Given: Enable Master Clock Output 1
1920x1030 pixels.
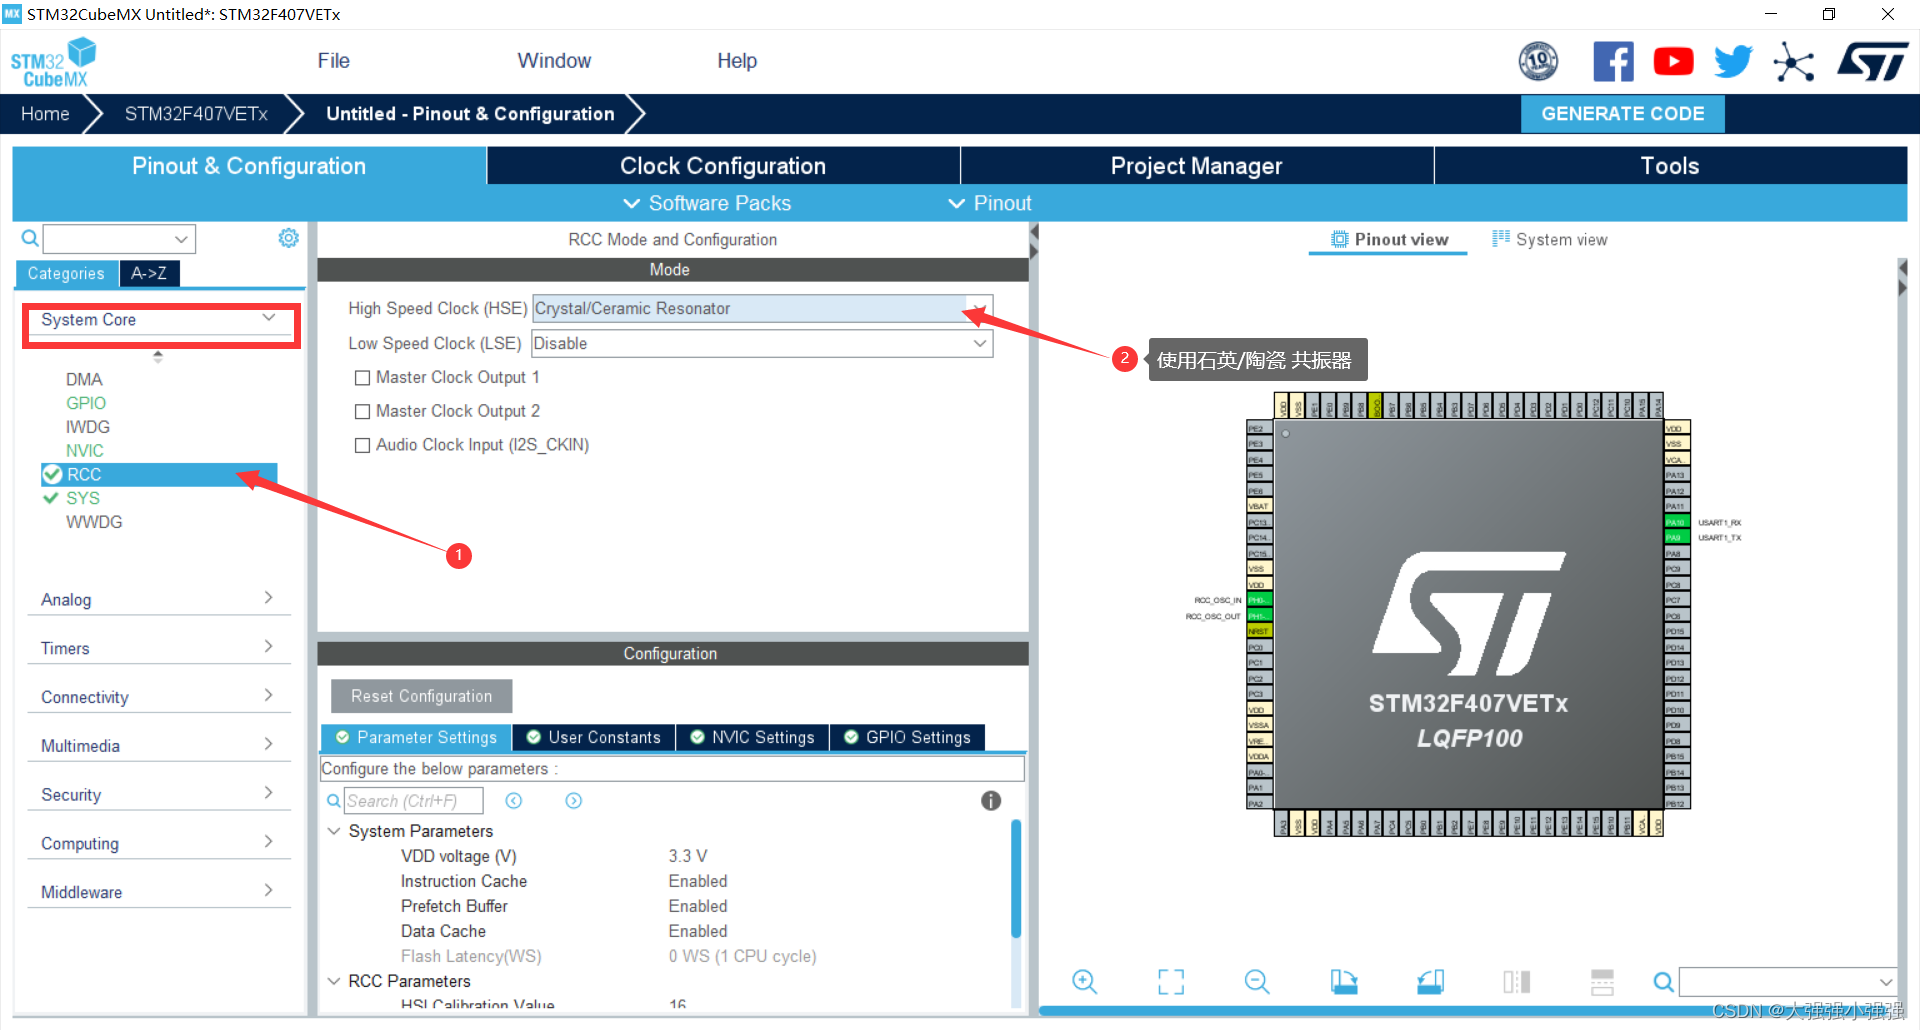Looking at the screenshot, I should 362,378.
